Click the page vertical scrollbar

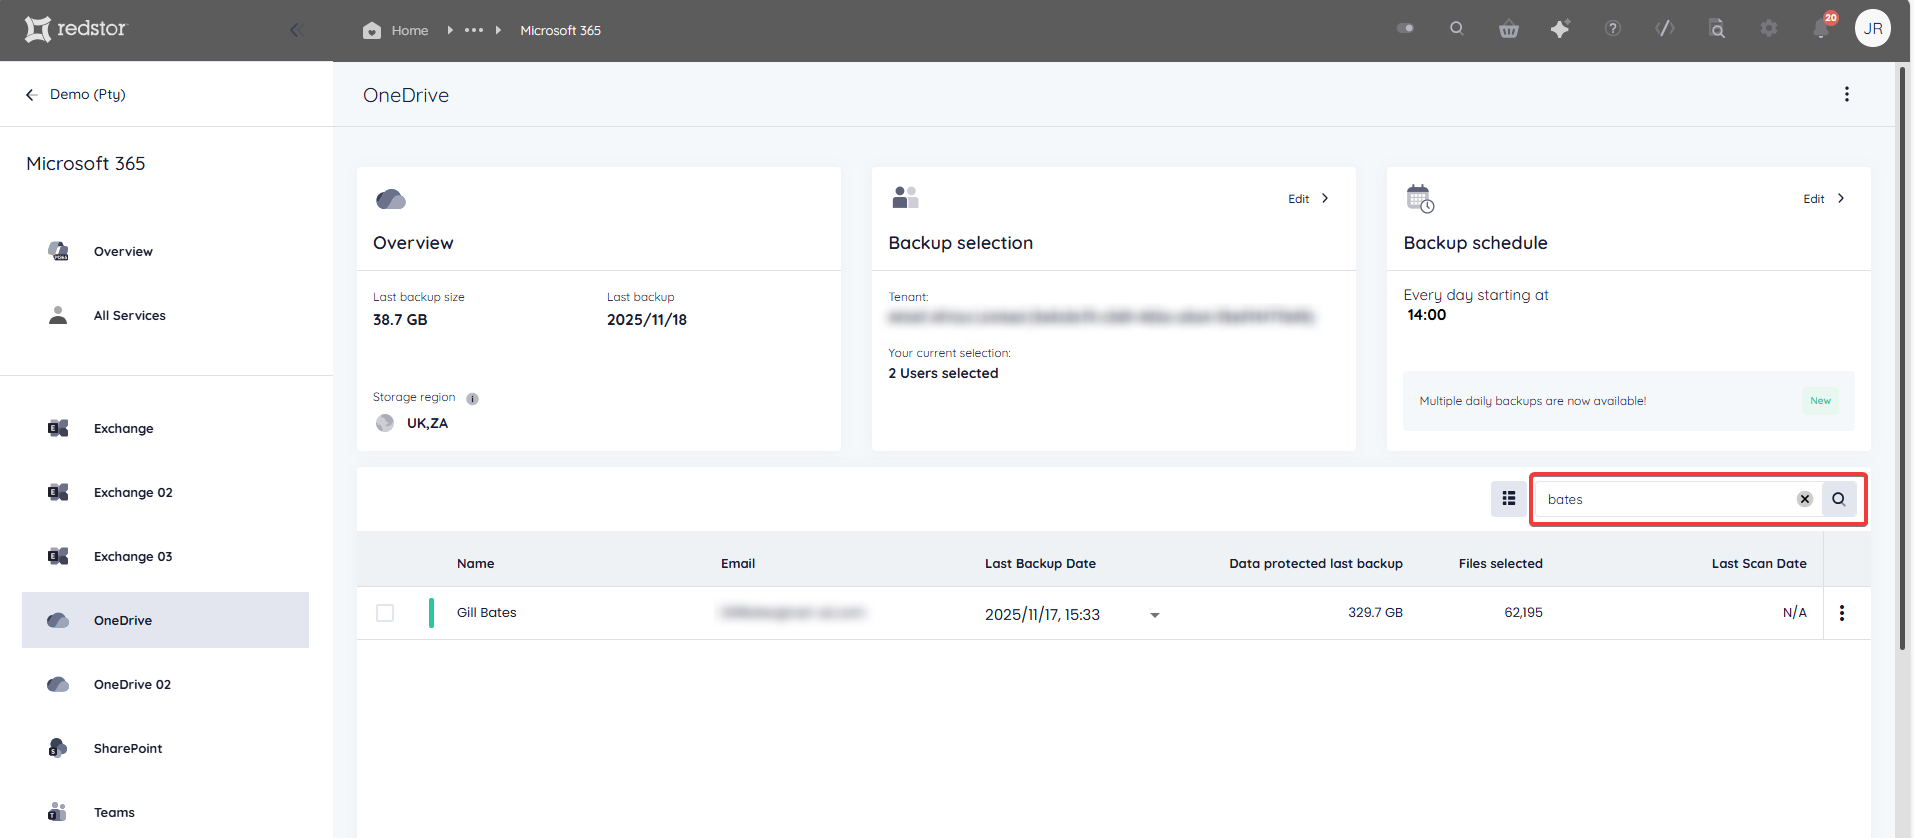1902,360
